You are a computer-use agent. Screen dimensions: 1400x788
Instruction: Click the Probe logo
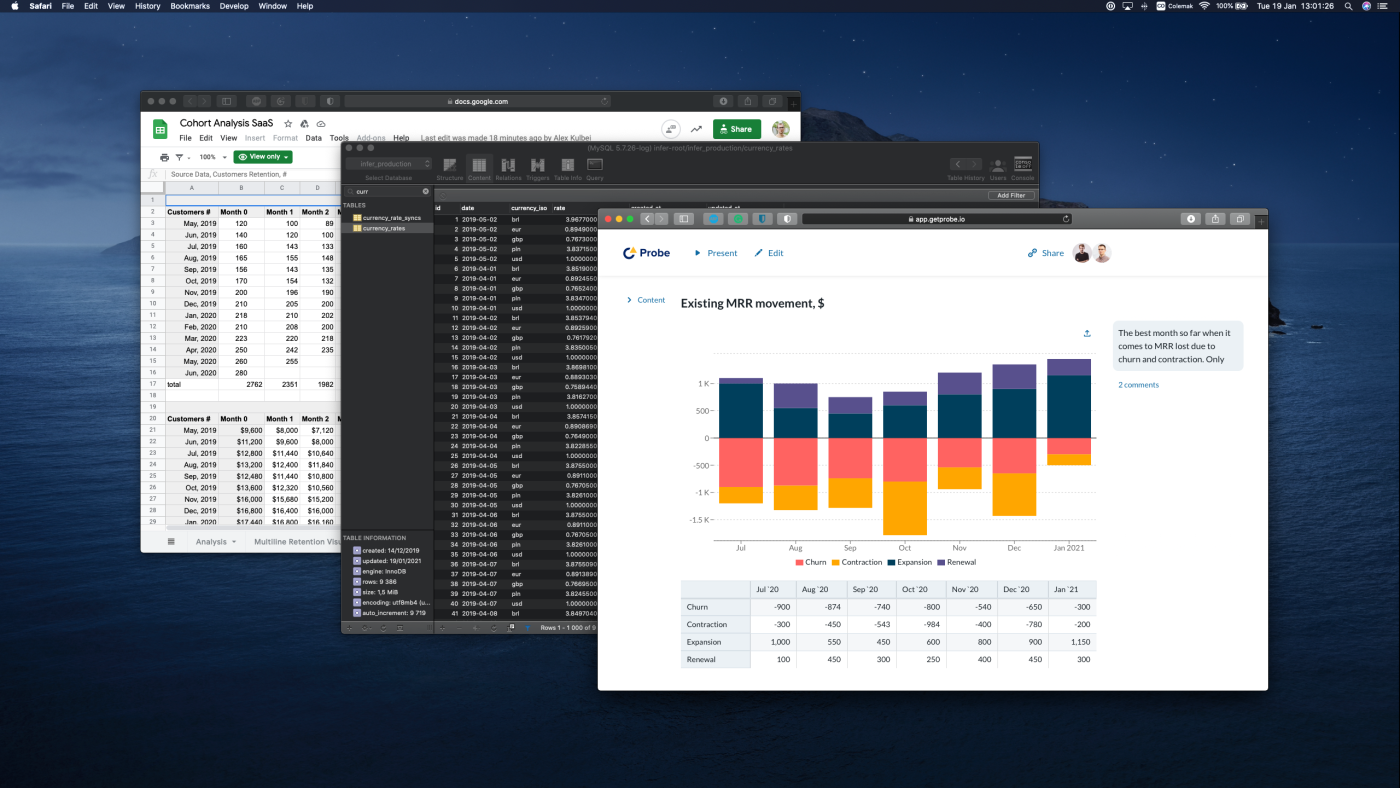[x=646, y=253]
